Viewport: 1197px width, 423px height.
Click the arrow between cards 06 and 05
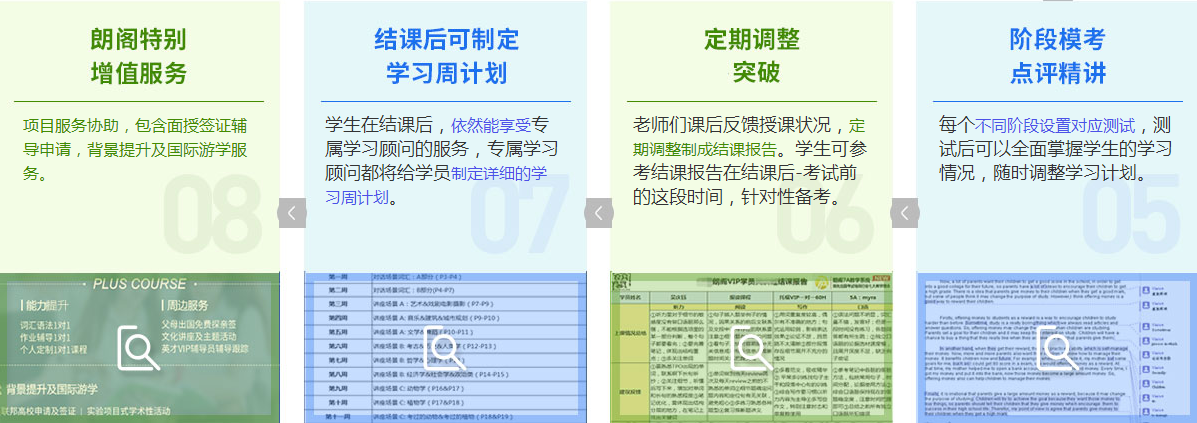point(904,213)
